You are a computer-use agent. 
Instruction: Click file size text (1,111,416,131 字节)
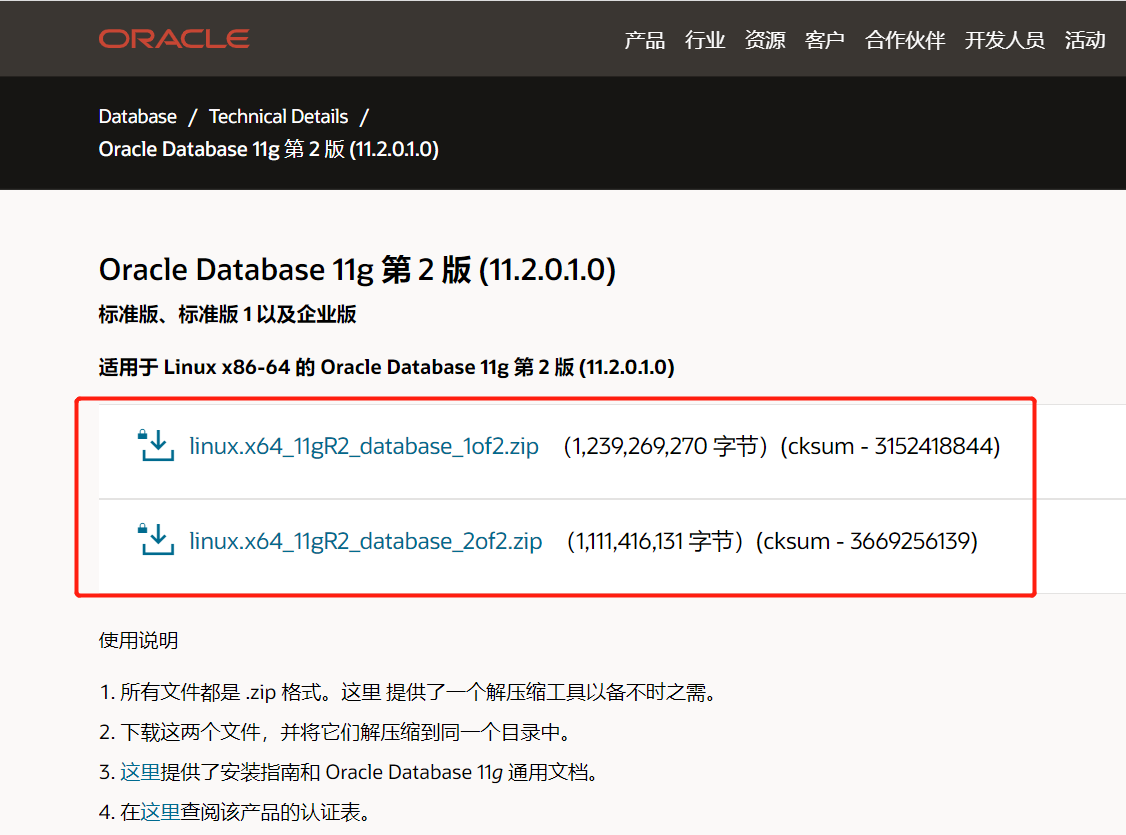(x=655, y=541)
